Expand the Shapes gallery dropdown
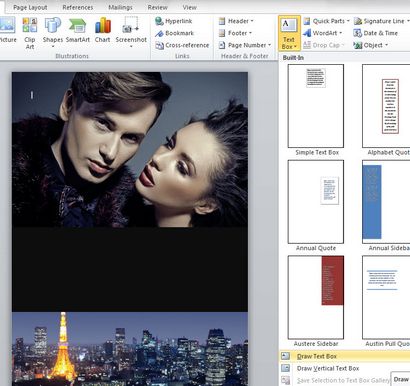 click(53, 46)
